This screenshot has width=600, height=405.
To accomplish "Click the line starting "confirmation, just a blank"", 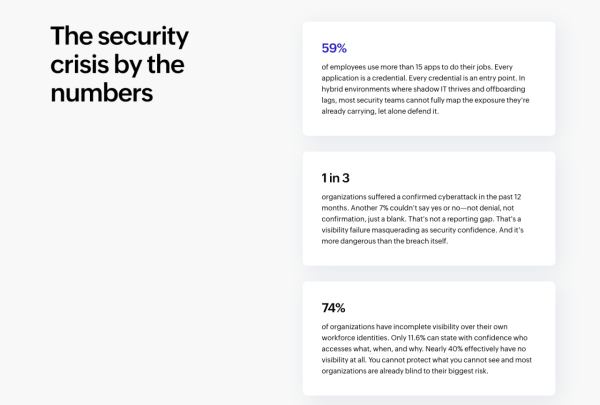I will (421, 219).
